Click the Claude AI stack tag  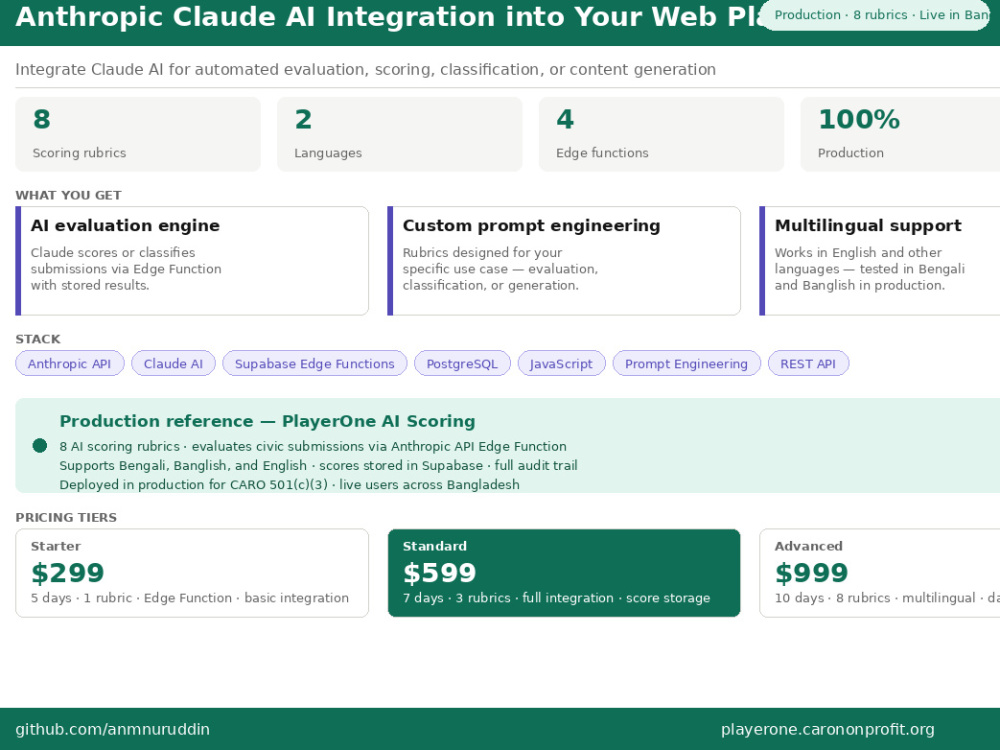tap(173, 364)
